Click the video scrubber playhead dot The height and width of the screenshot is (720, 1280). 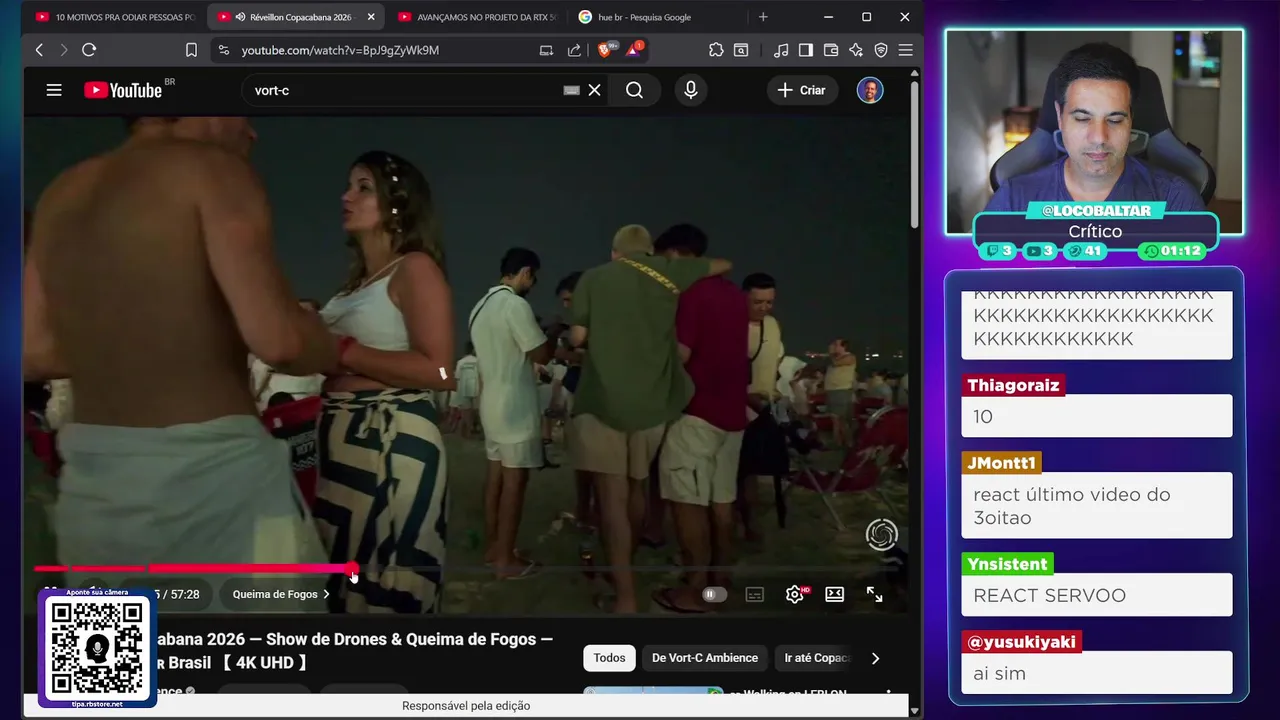pos(353,569)
